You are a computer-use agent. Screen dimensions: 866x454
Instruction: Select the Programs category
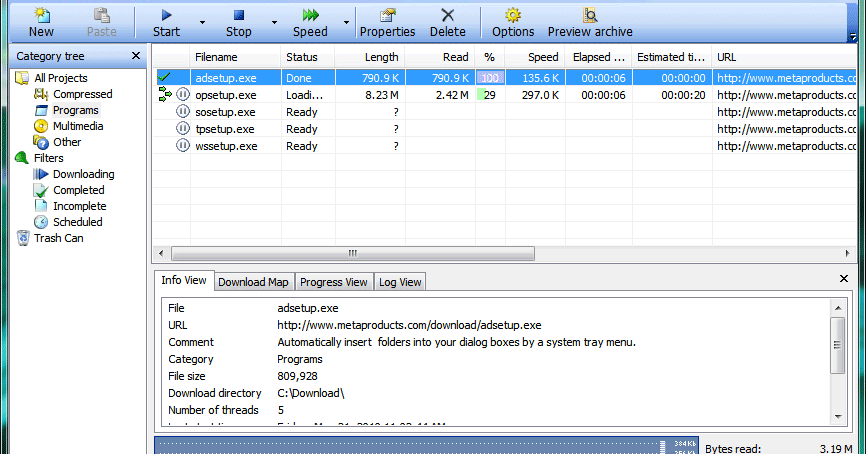coord(76,110)
